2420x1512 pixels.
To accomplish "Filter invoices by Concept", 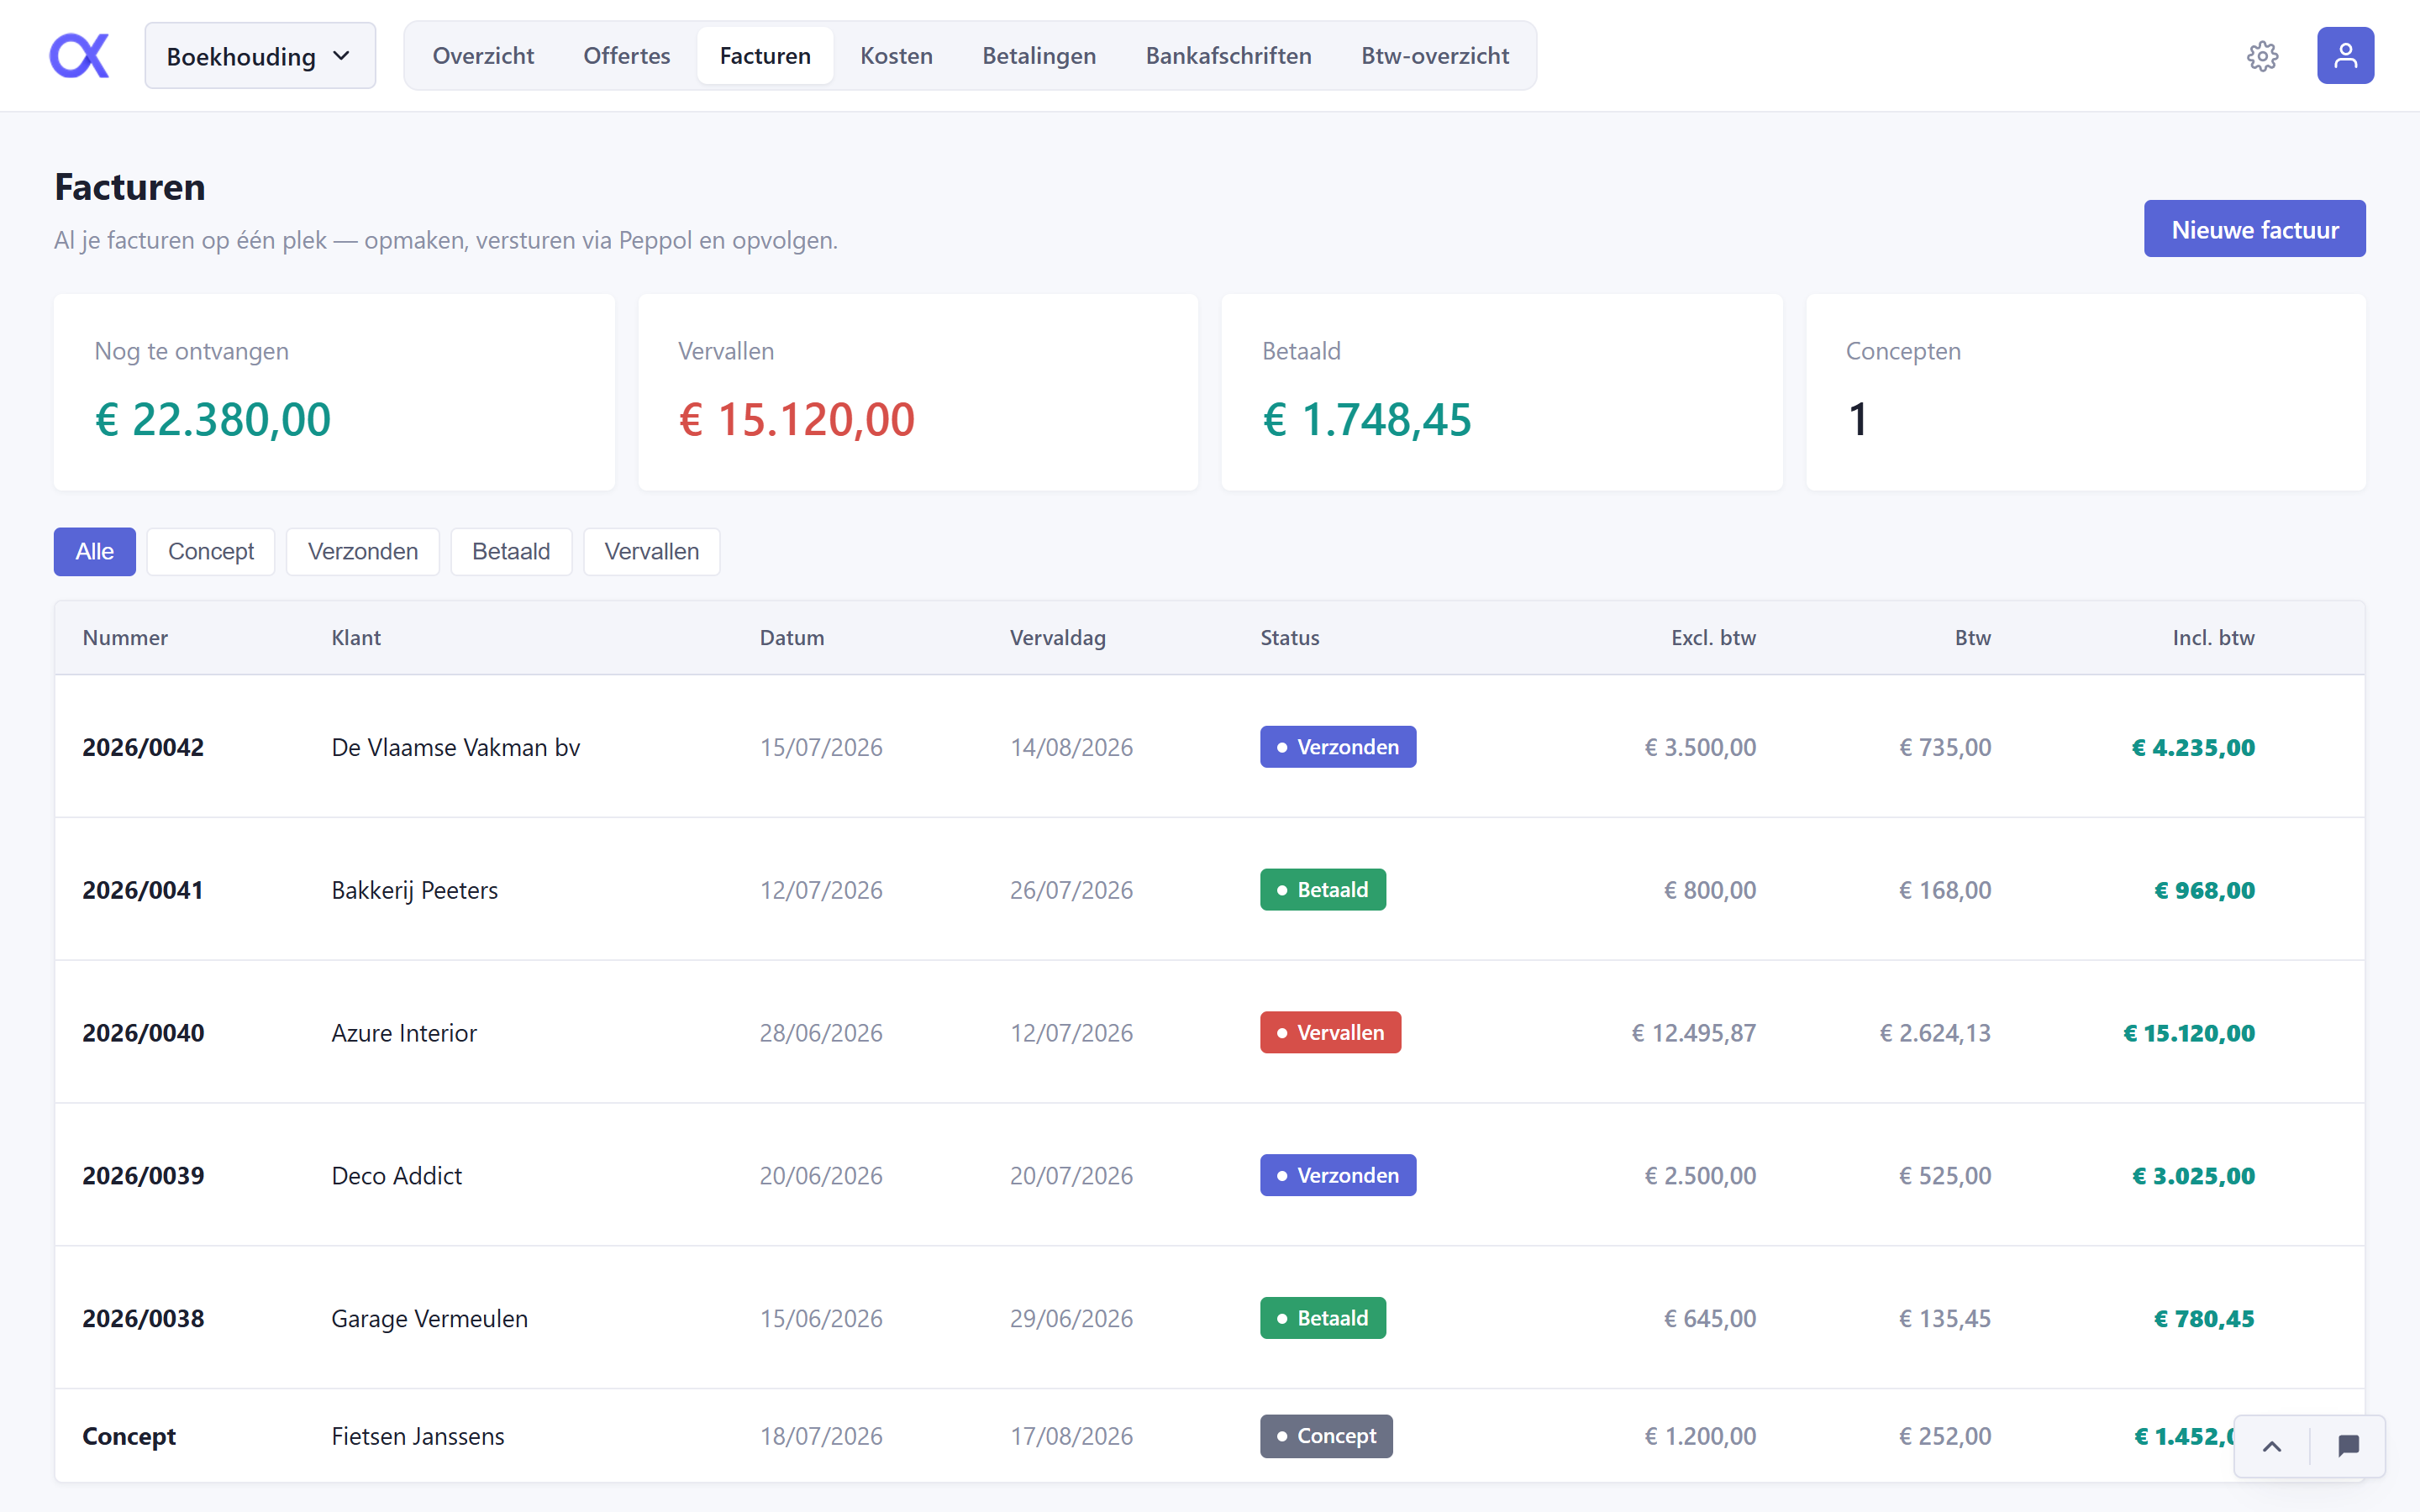I will [211, 552].
